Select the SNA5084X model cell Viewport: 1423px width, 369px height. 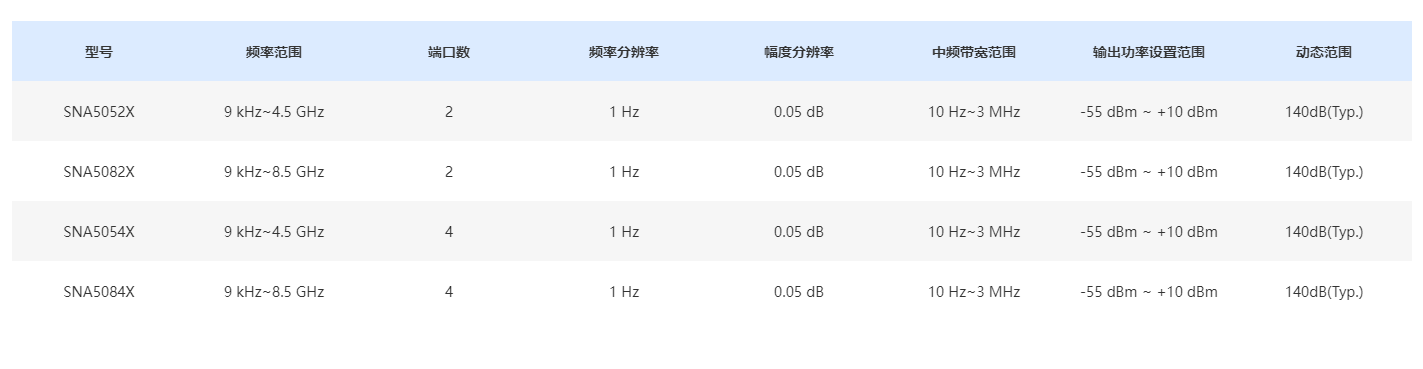[x=99, y=292]
